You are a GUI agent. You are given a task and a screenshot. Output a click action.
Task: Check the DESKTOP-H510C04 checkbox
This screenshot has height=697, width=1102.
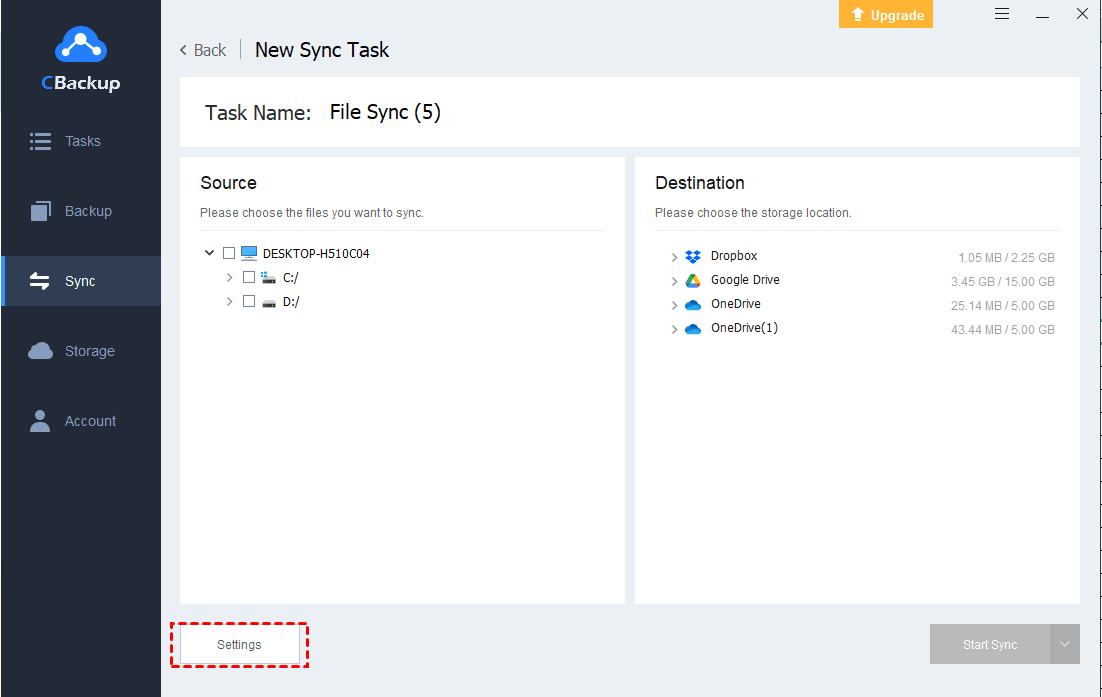(x=229, y=254)
